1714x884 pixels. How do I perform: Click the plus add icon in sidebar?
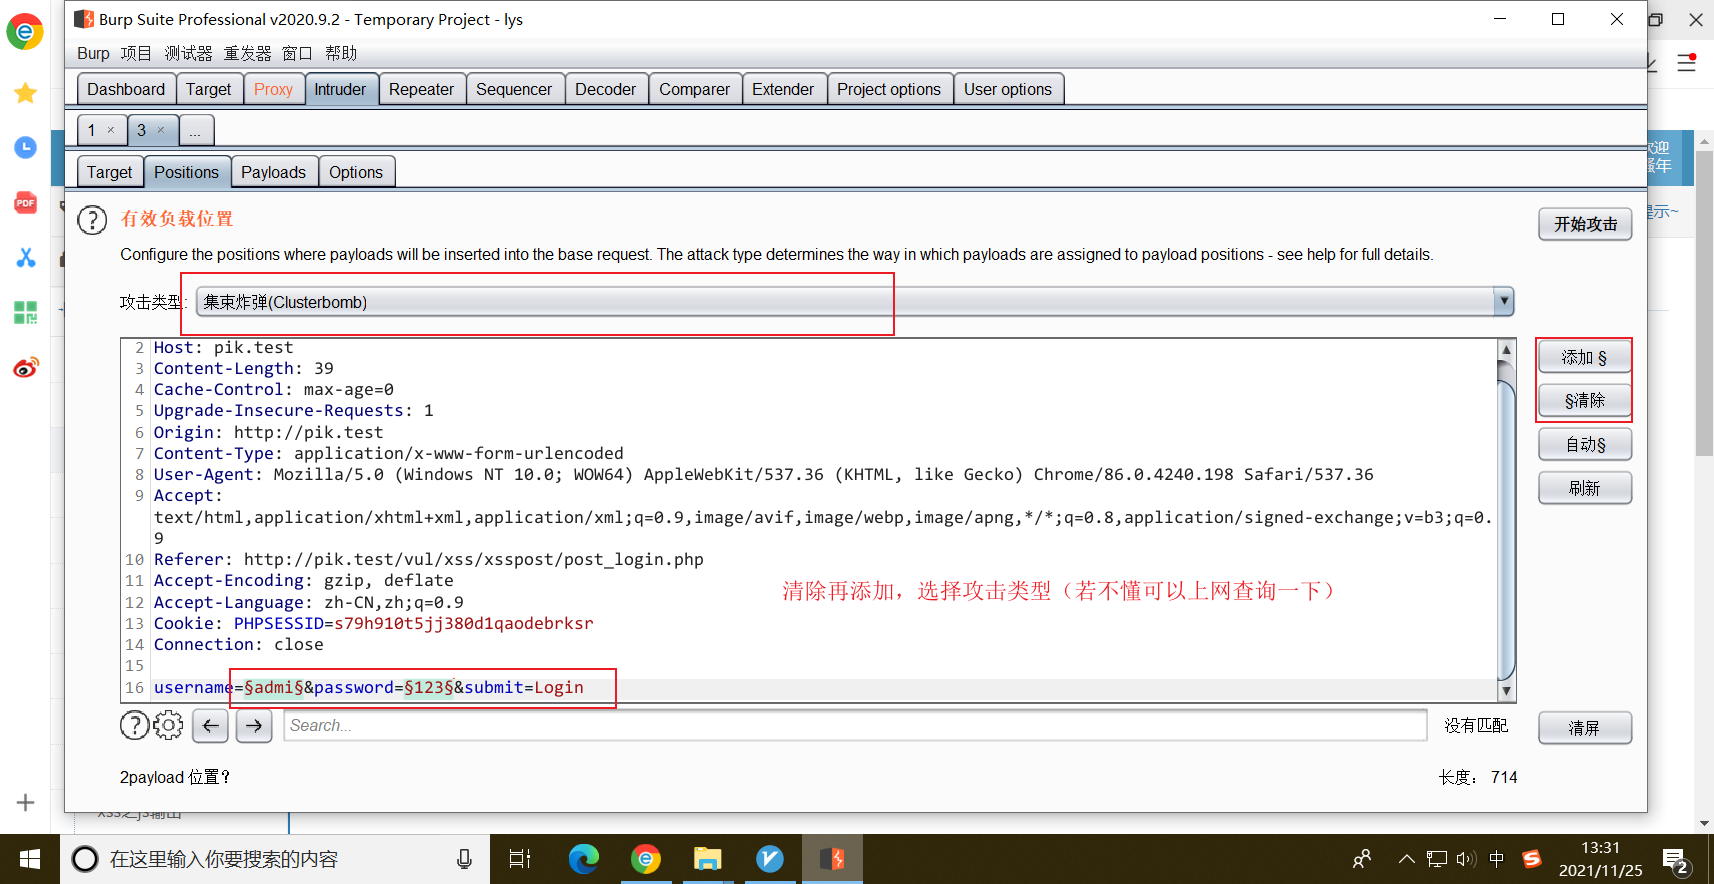coord(26,802)
